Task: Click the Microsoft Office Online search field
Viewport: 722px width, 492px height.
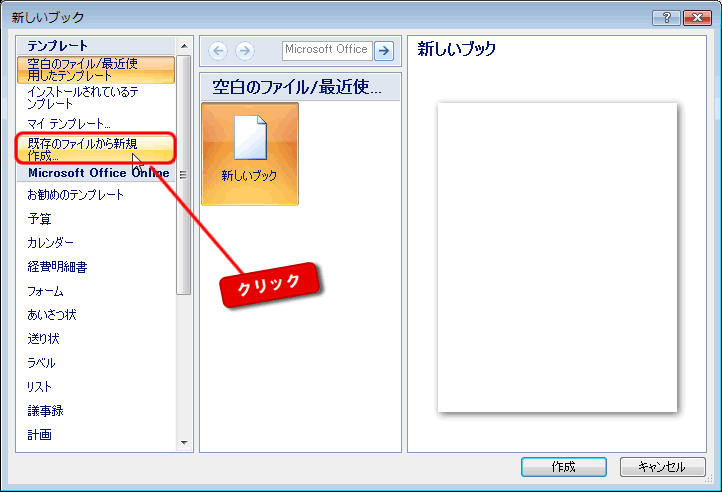Action: [327, 51]
